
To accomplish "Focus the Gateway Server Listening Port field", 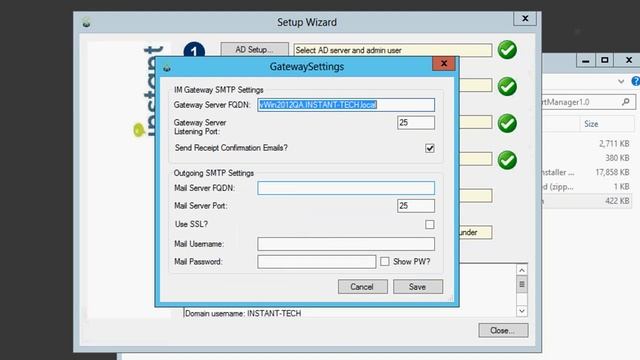I will [x=416, y=122].
